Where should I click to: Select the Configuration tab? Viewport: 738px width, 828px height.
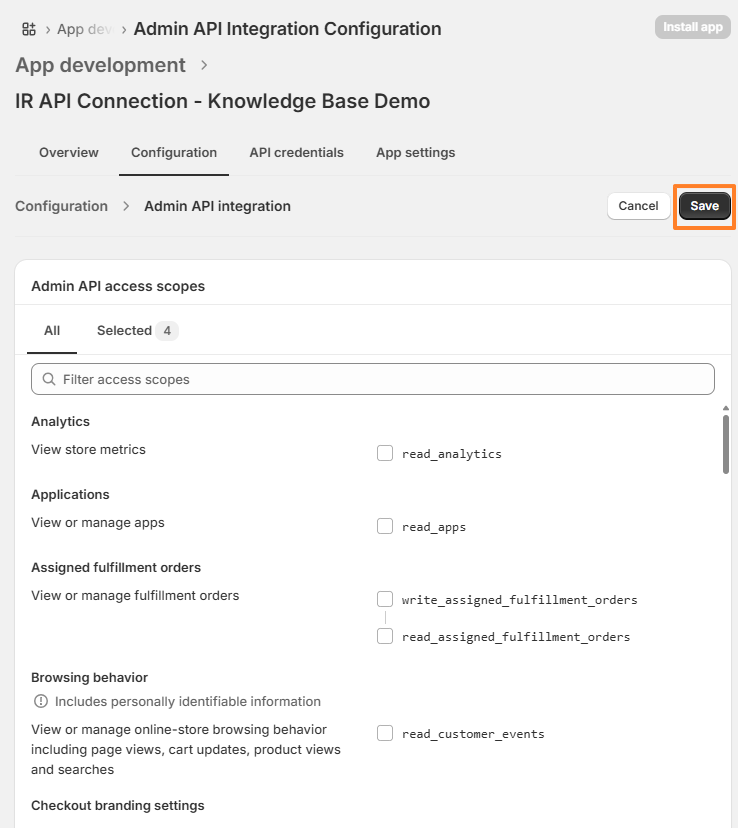point(174,153)
